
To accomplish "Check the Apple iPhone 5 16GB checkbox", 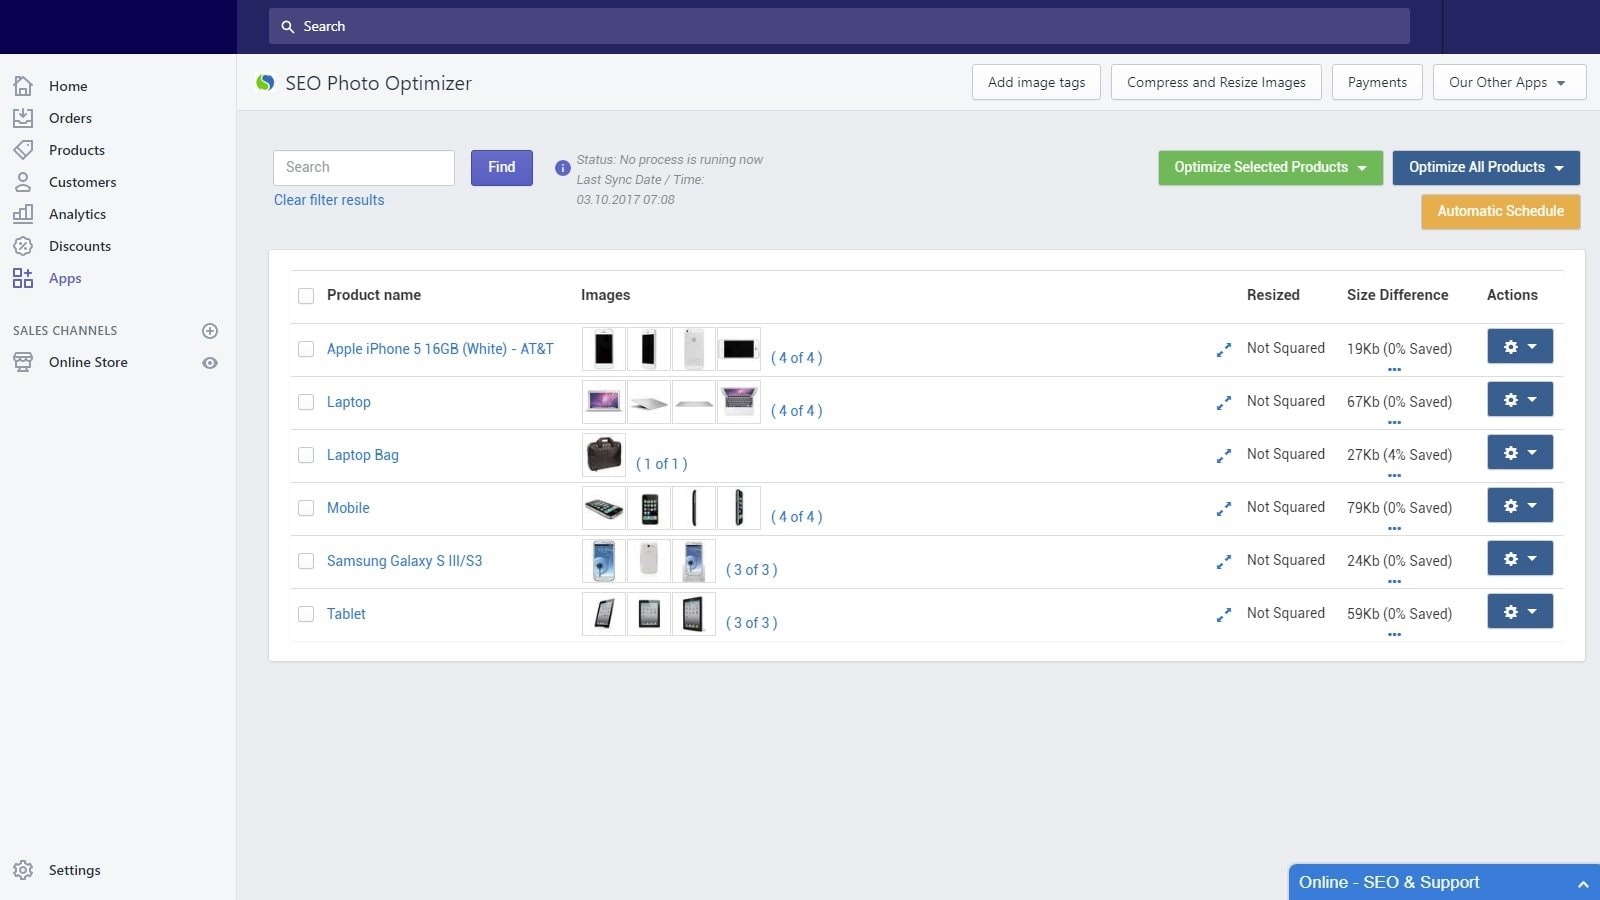I will pyautogui.click(x=306, y=349).
